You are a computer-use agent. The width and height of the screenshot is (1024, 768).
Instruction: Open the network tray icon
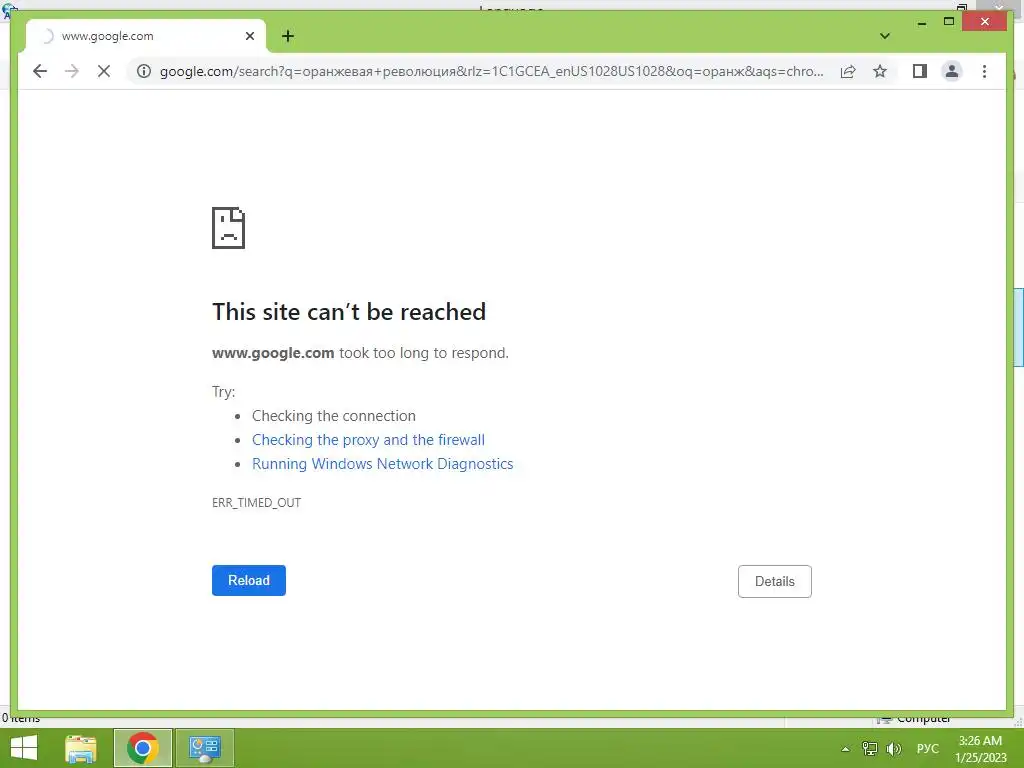point(870,748)
